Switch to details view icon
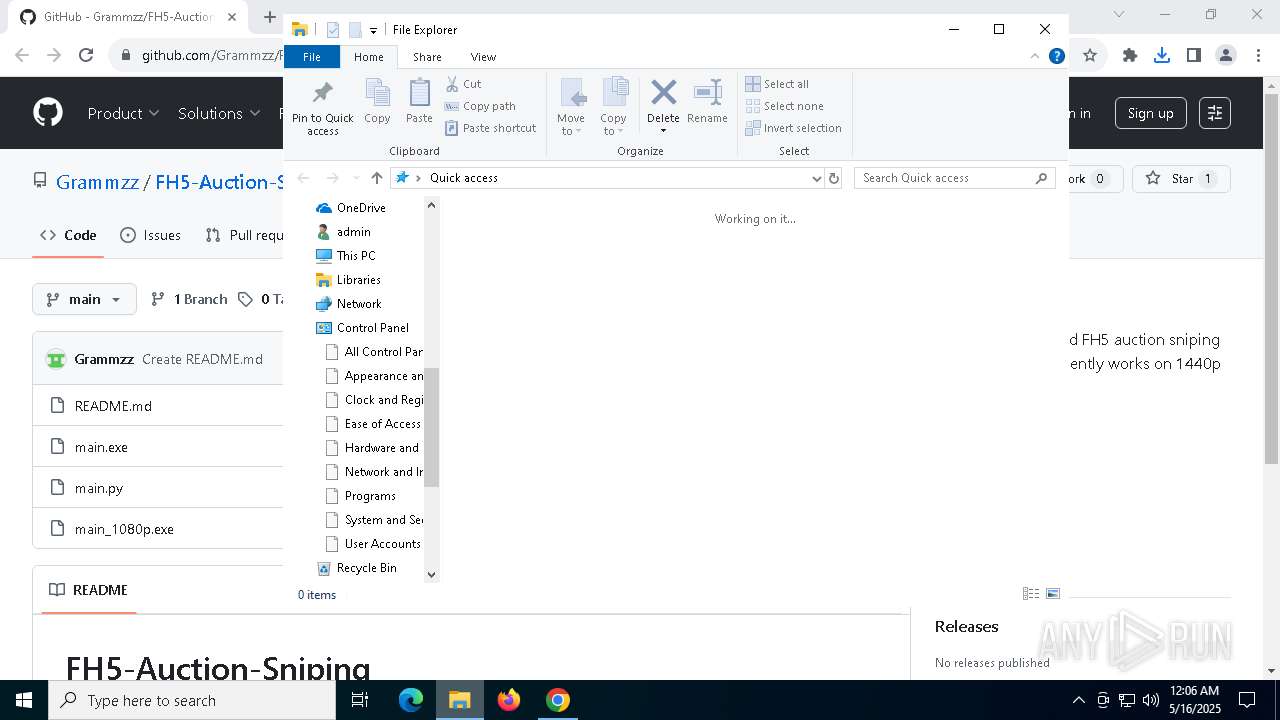Image resolution: width=1280 pixels, height=720 pixels. click(1031, 594)
